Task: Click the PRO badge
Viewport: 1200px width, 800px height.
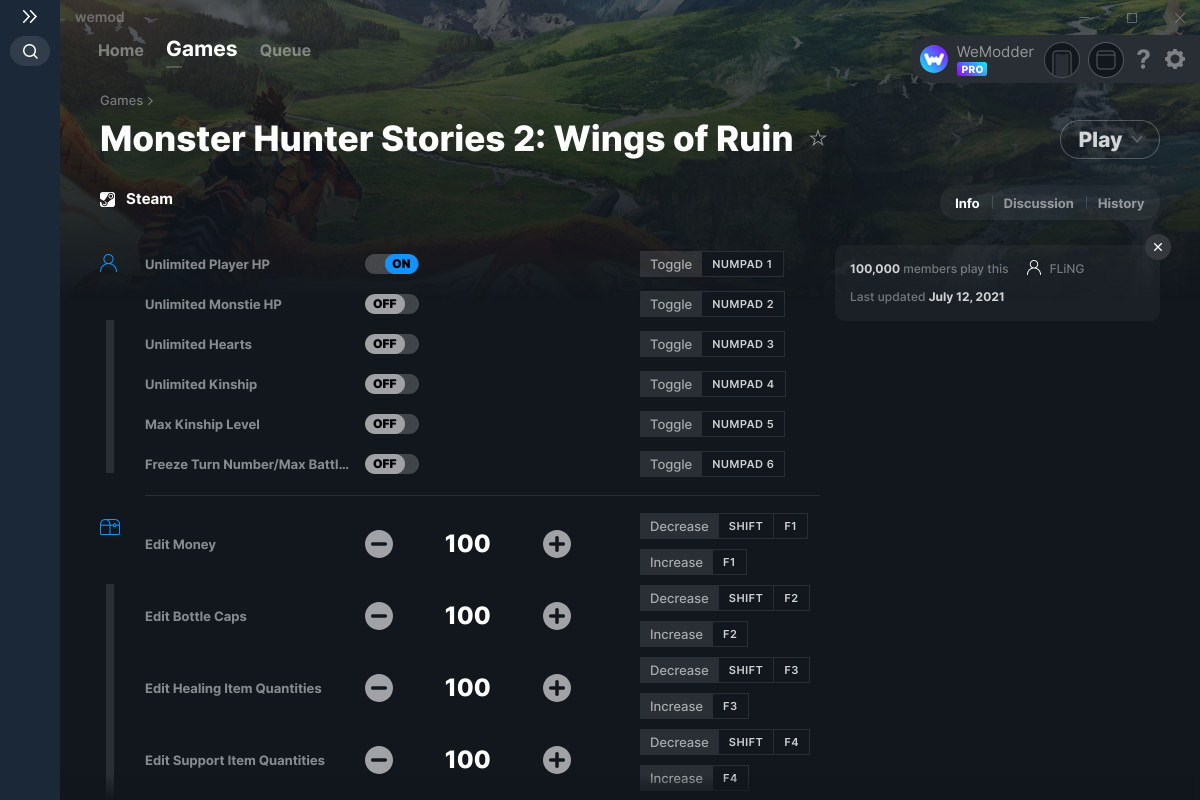Action: (x=972, y=69)
